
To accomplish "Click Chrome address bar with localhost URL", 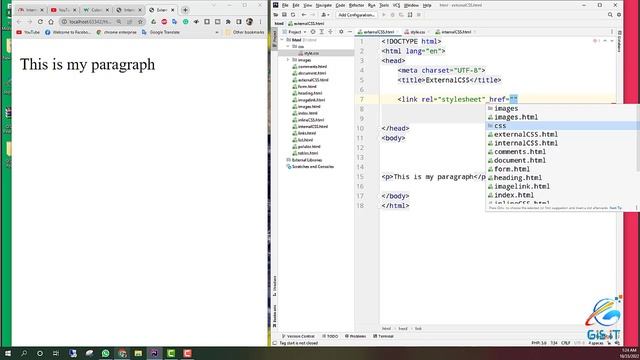I will [x=90, y=22].
